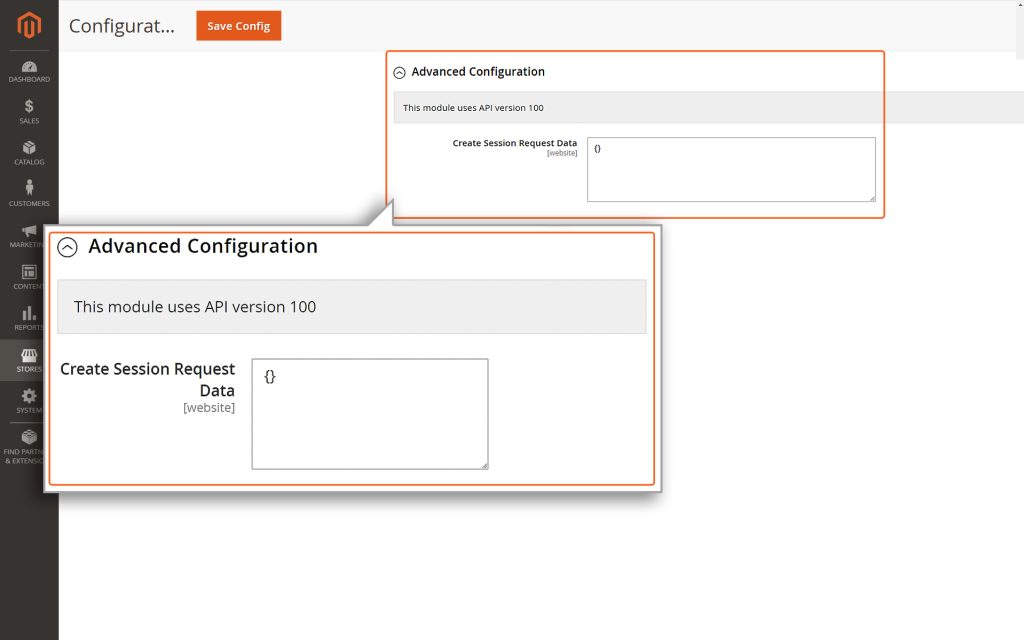
Task: Open the Stores menu in the sidebar
Action: click(x=28, y=360)
